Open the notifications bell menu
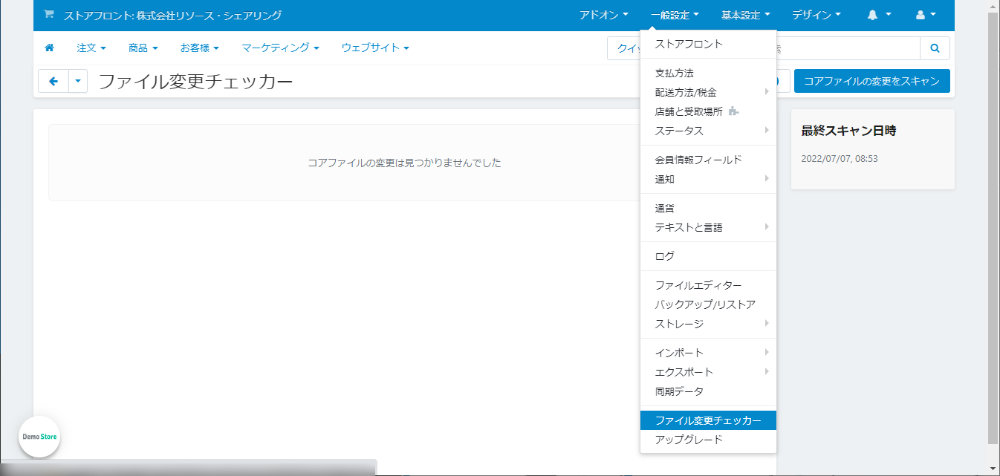This screenshot has height=476, width=1000. (x=879, y=14)
